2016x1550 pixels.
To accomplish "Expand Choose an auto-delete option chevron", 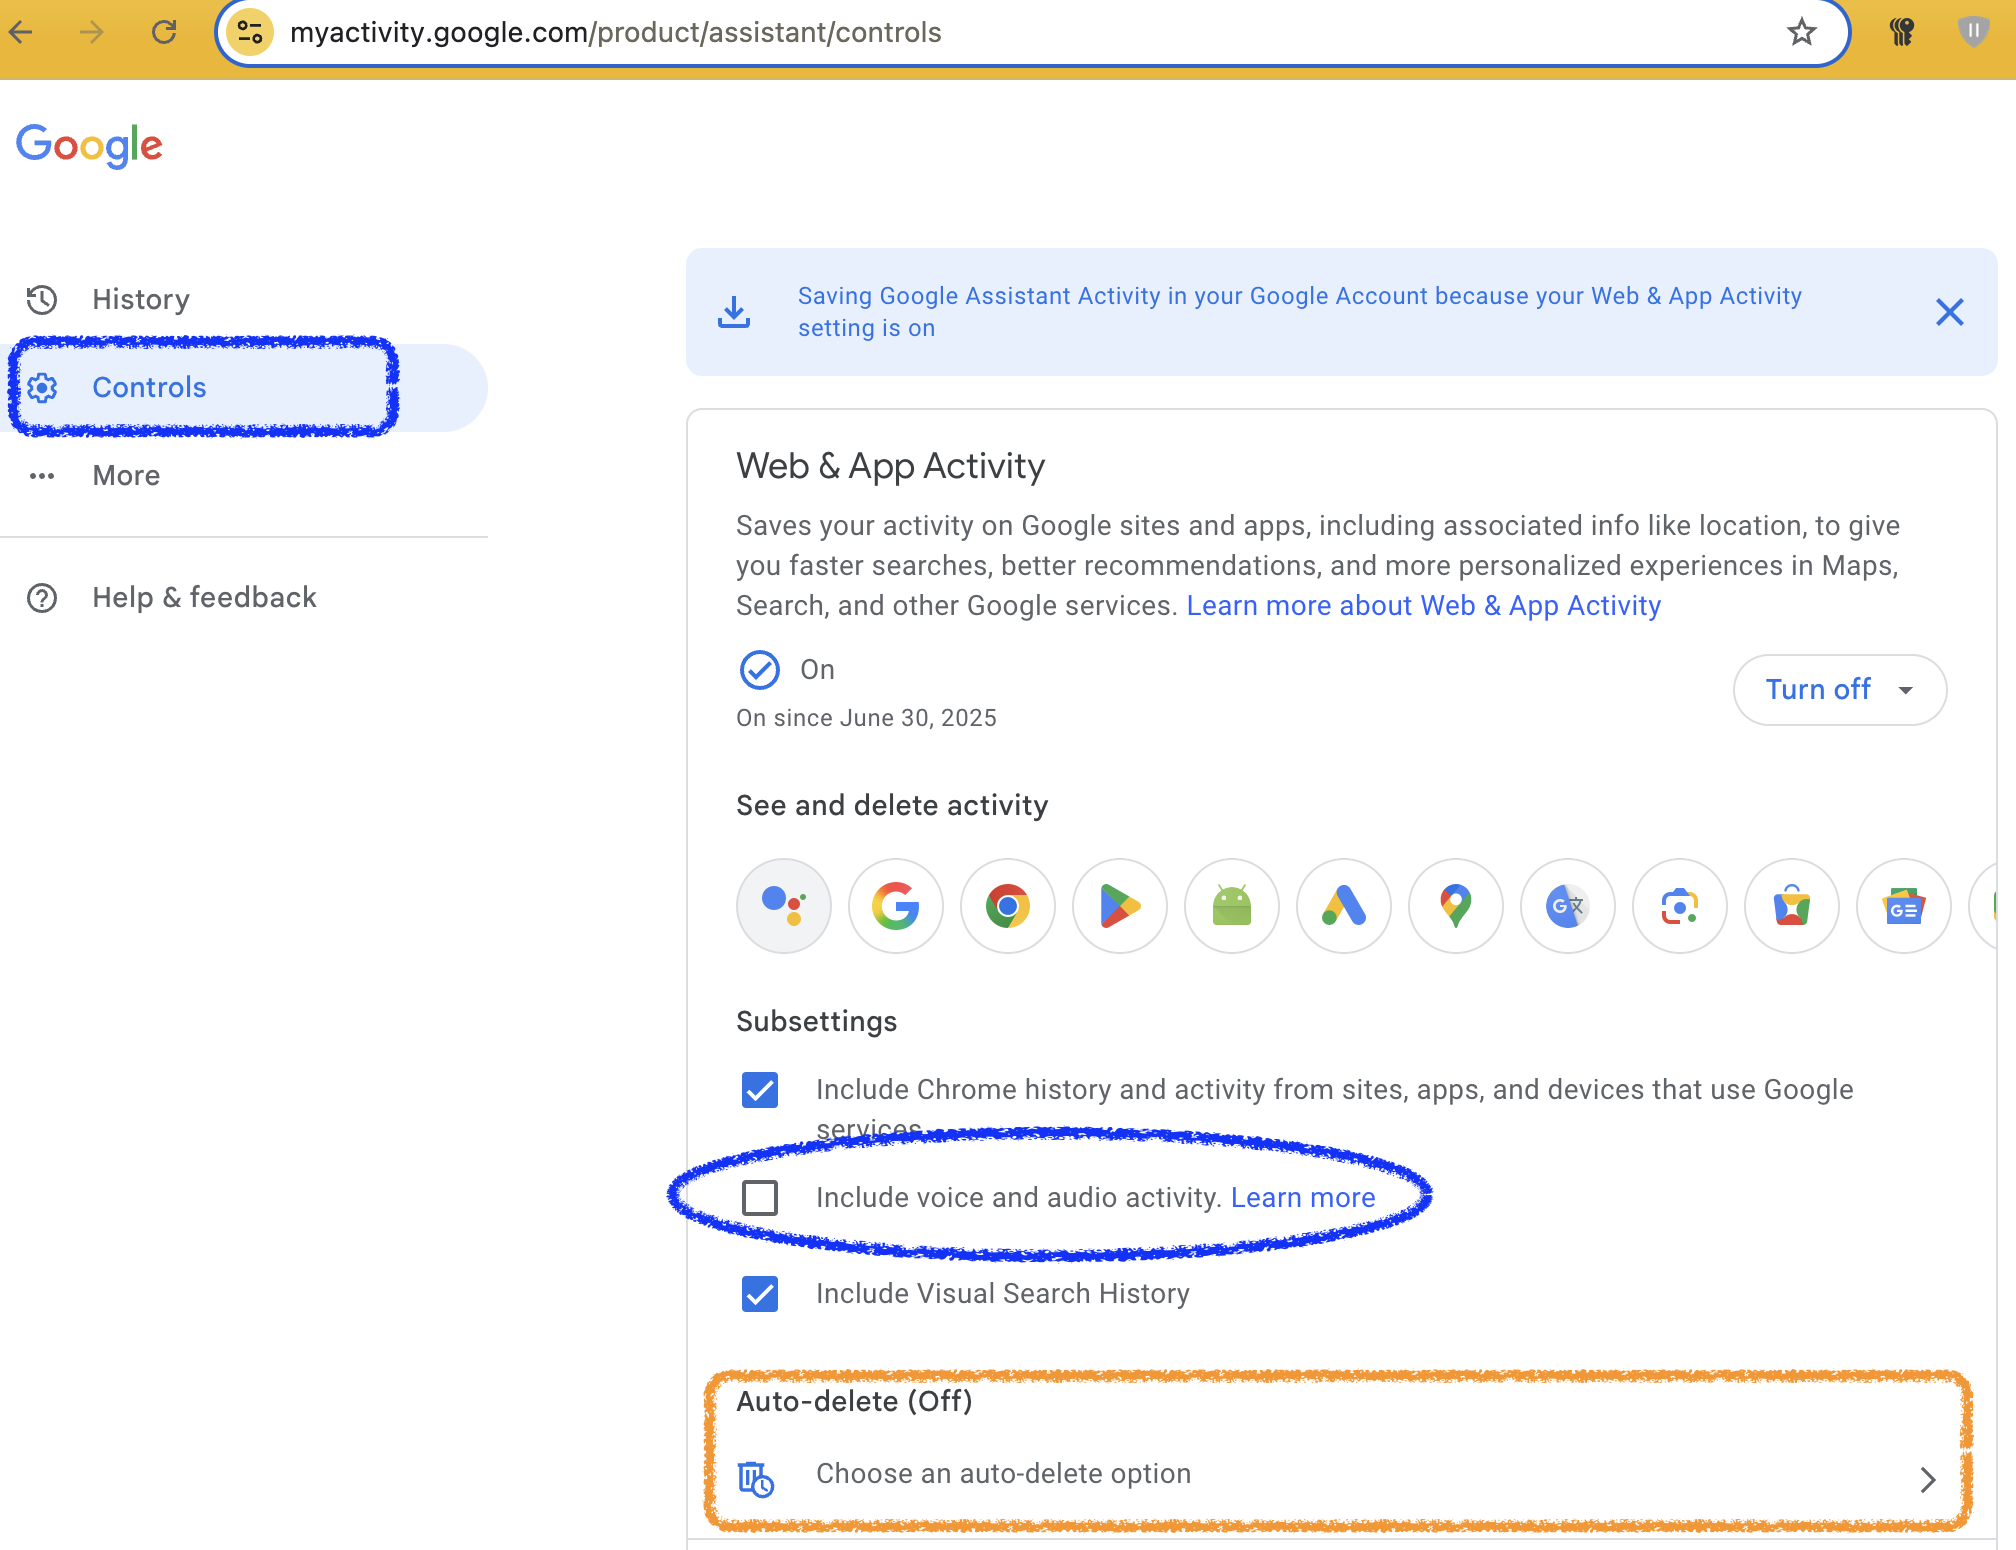I will pos(1928,1480).
